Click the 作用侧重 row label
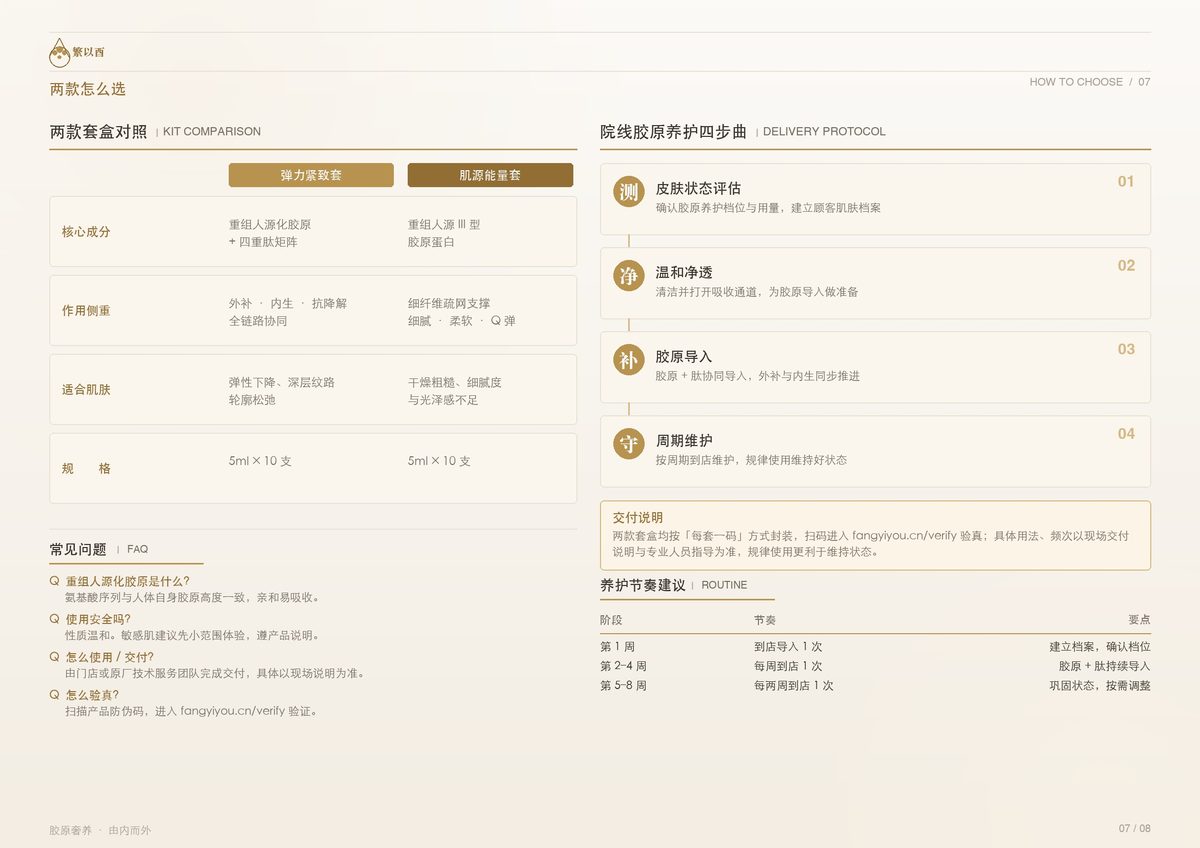Image resolution: width=1200 pixels, height=848 pixels. pos(86,311)
